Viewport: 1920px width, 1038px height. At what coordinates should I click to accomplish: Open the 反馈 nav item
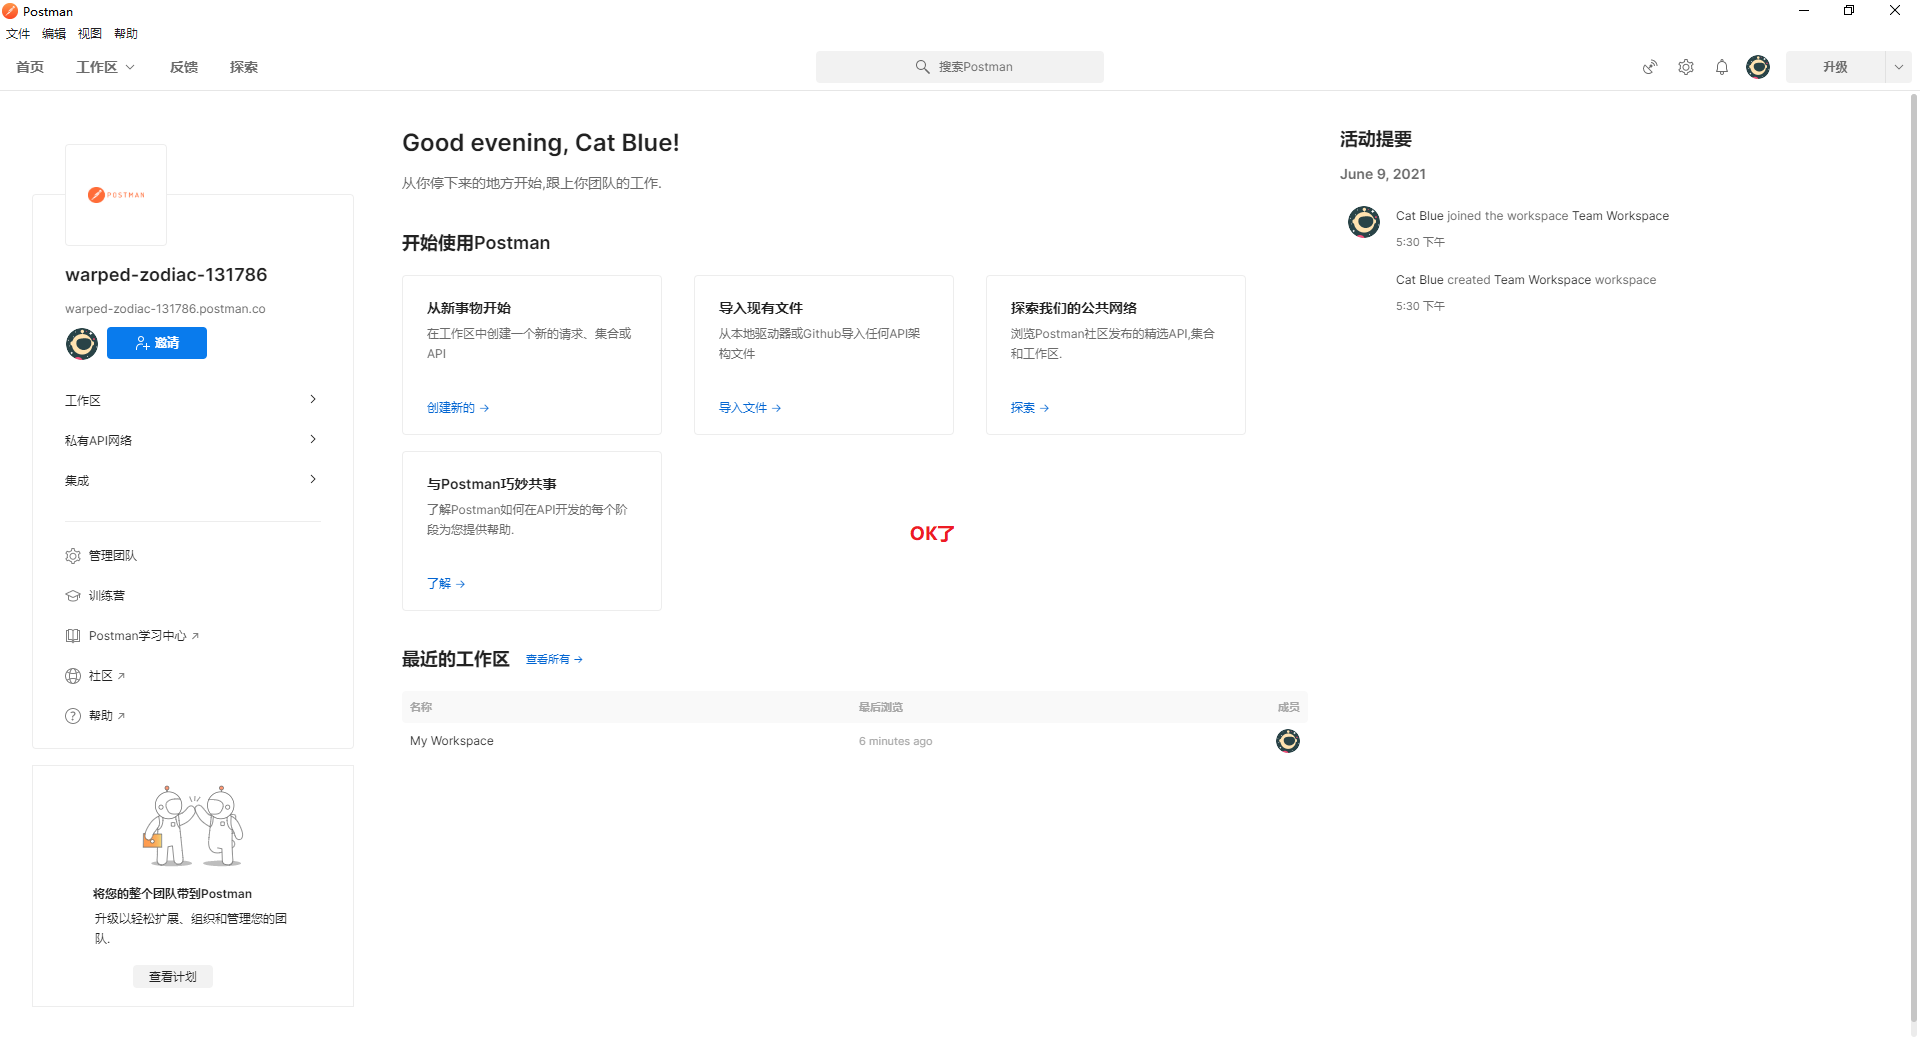click(184, 67)
